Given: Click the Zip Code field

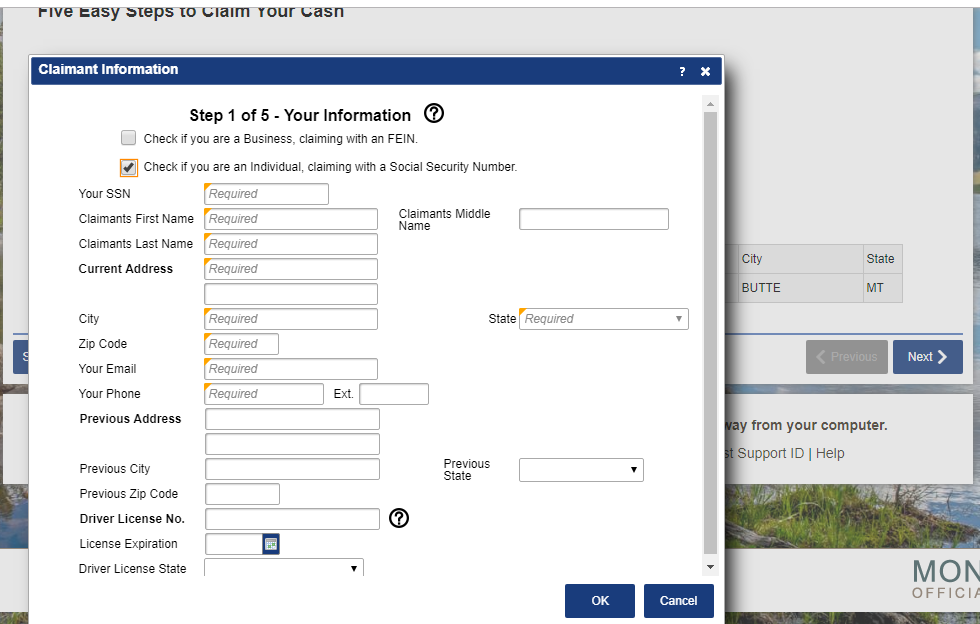Looking at the screenshot, I should [x=240, y=343].
